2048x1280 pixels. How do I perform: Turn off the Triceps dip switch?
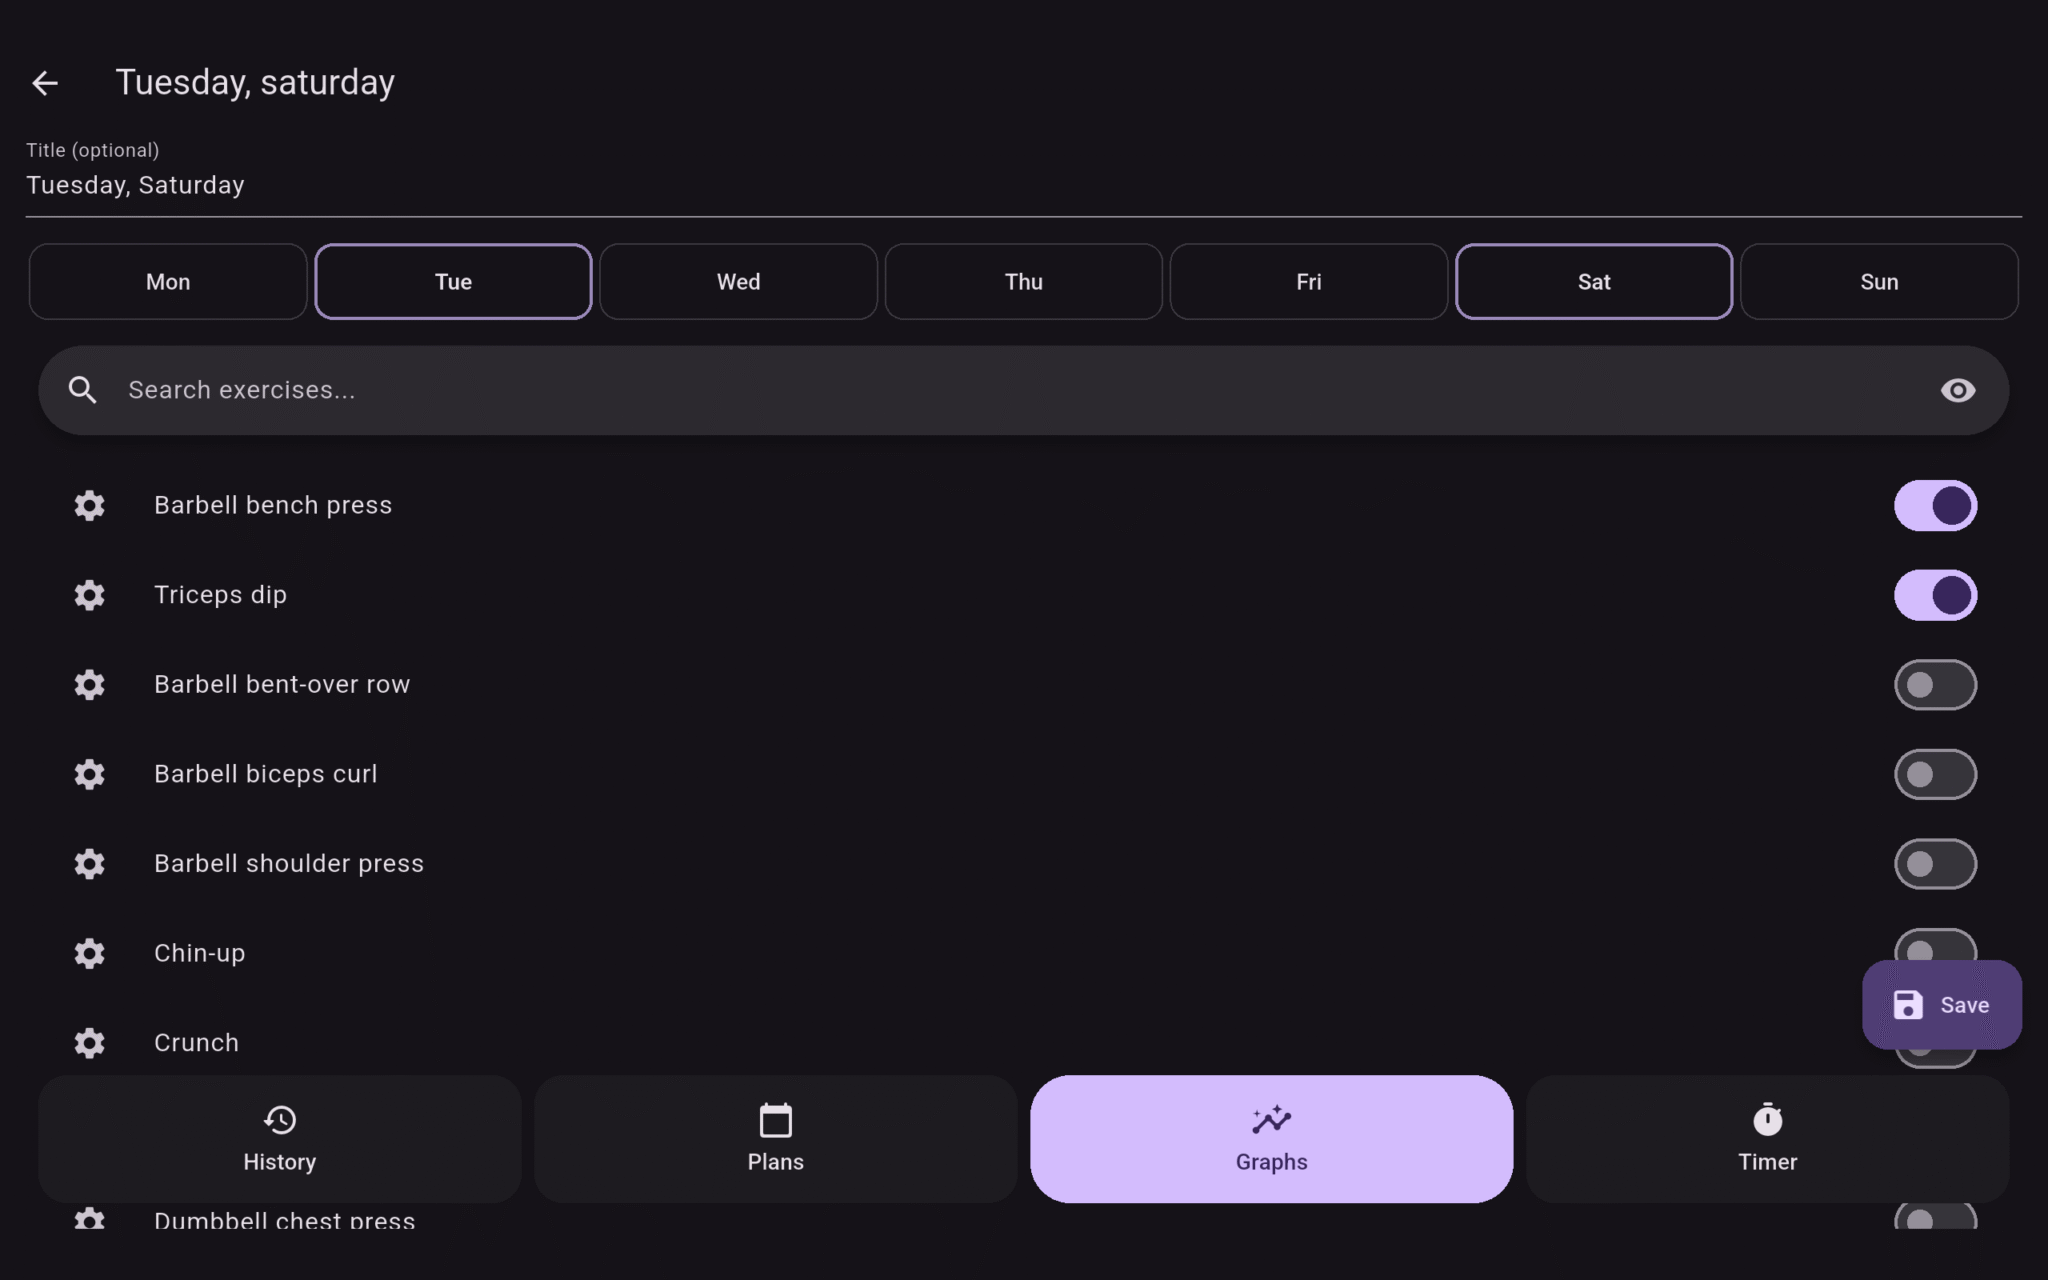1935,595
